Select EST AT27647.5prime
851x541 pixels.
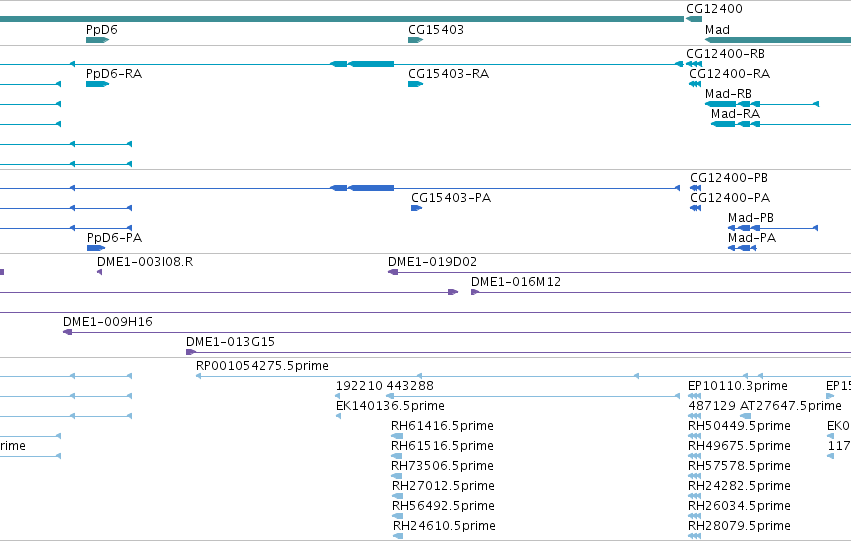tap(791, 406)
